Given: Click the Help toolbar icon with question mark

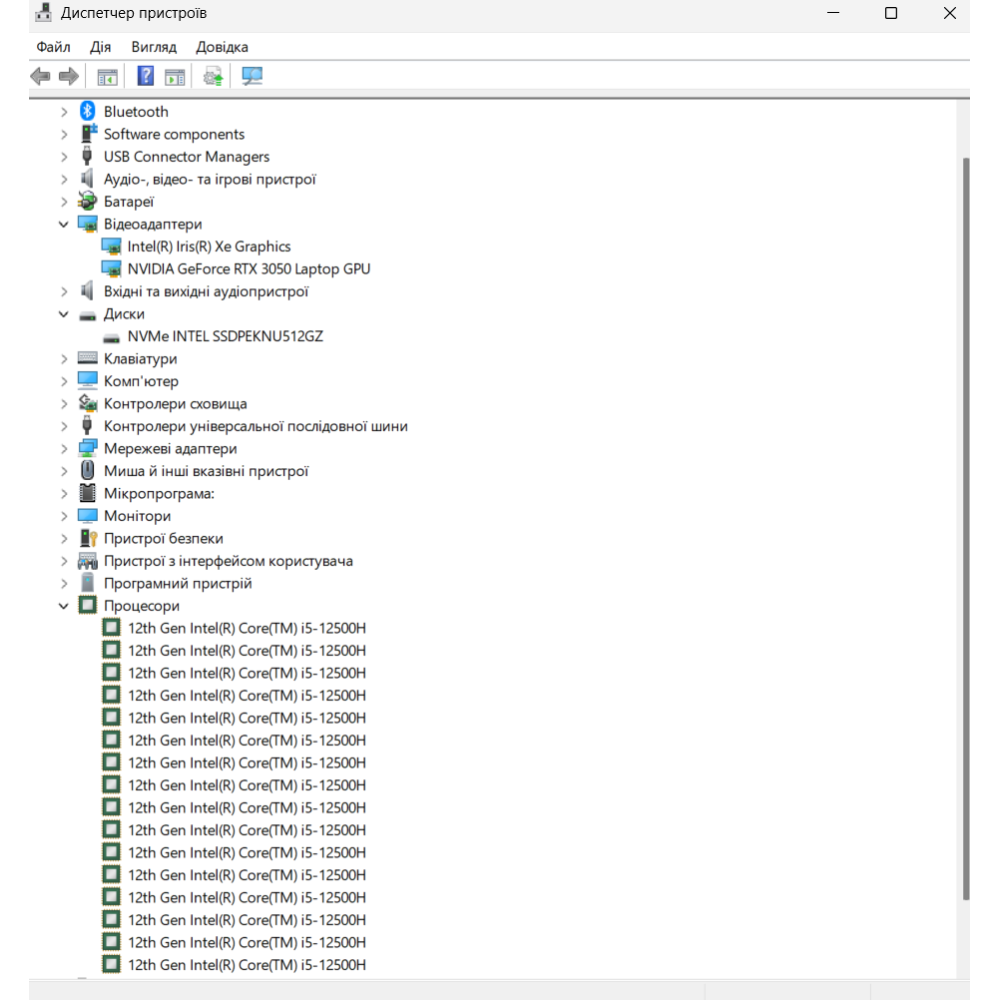Looking at the screenshot, I should click(145, 76).
